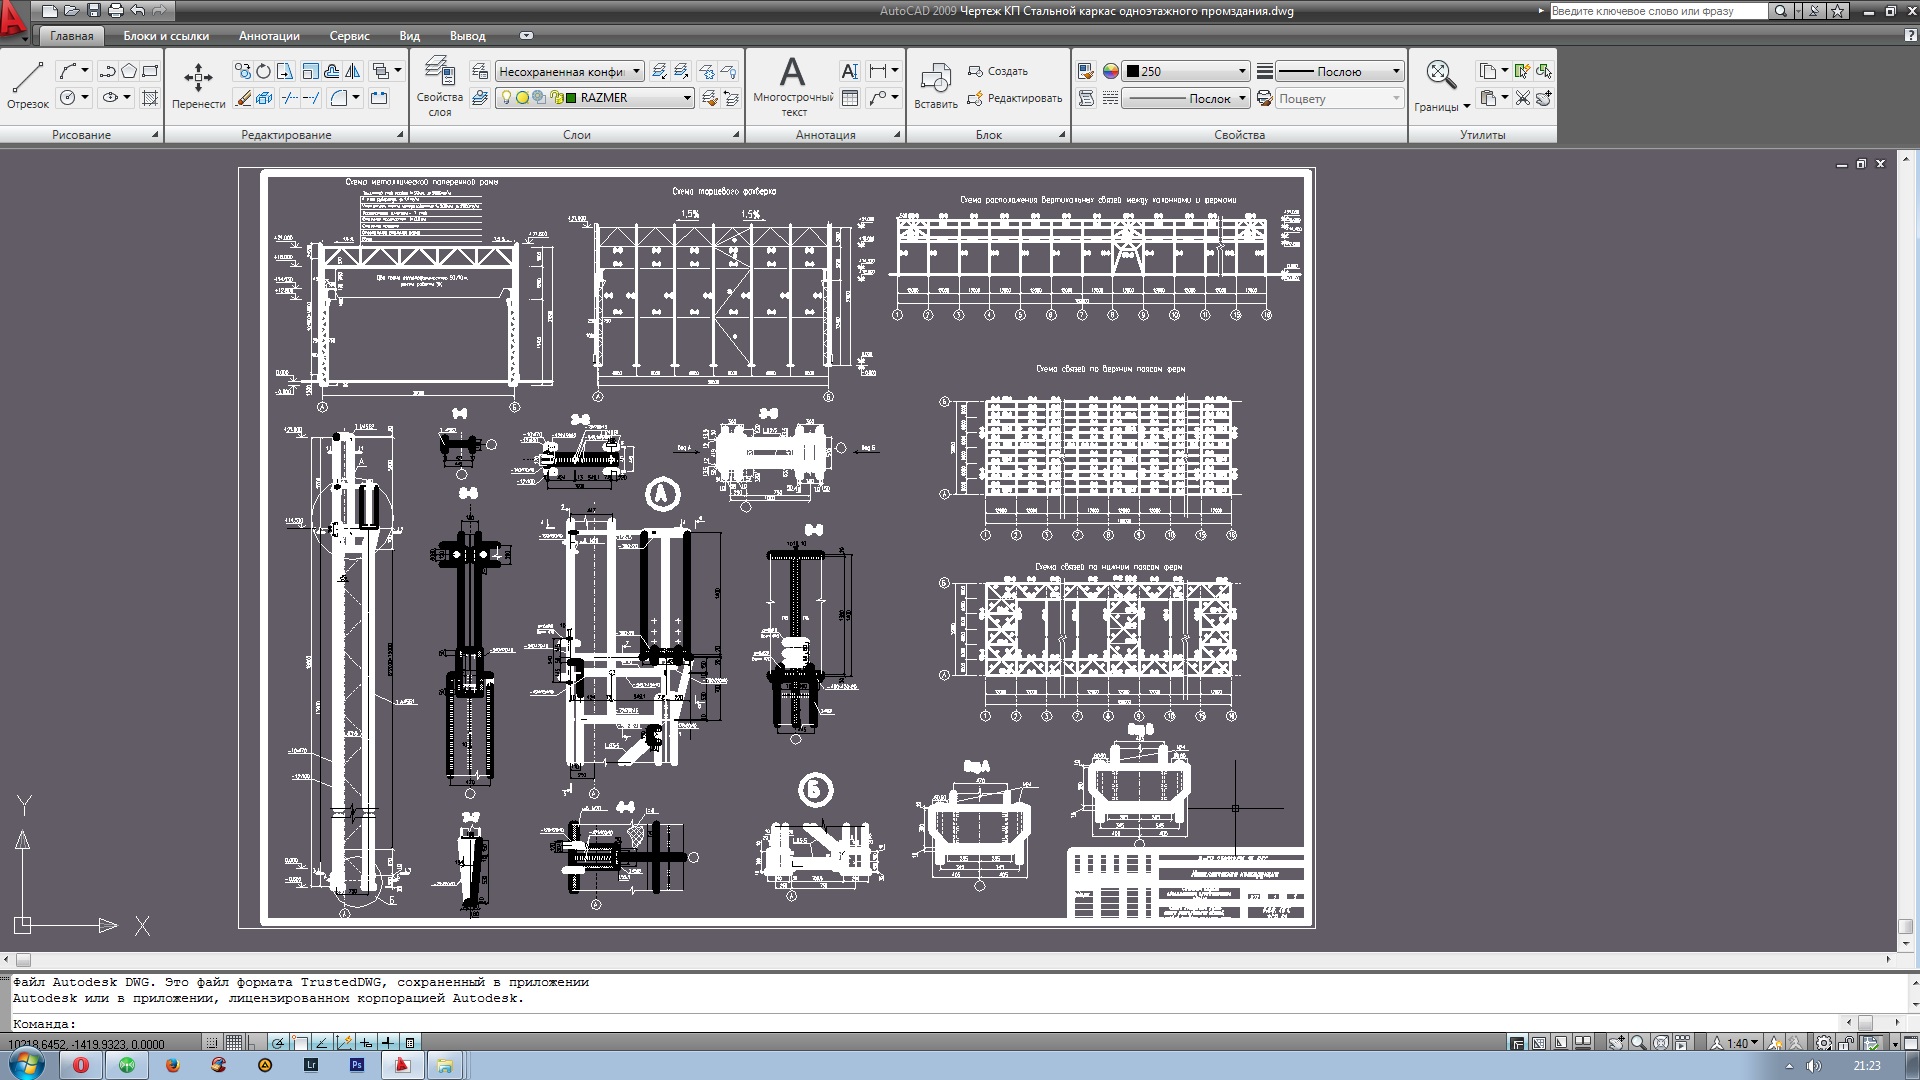This screenshot has width=1920, height=1080.
Task: Click the keyword search input field
Action: (1659, 11)
